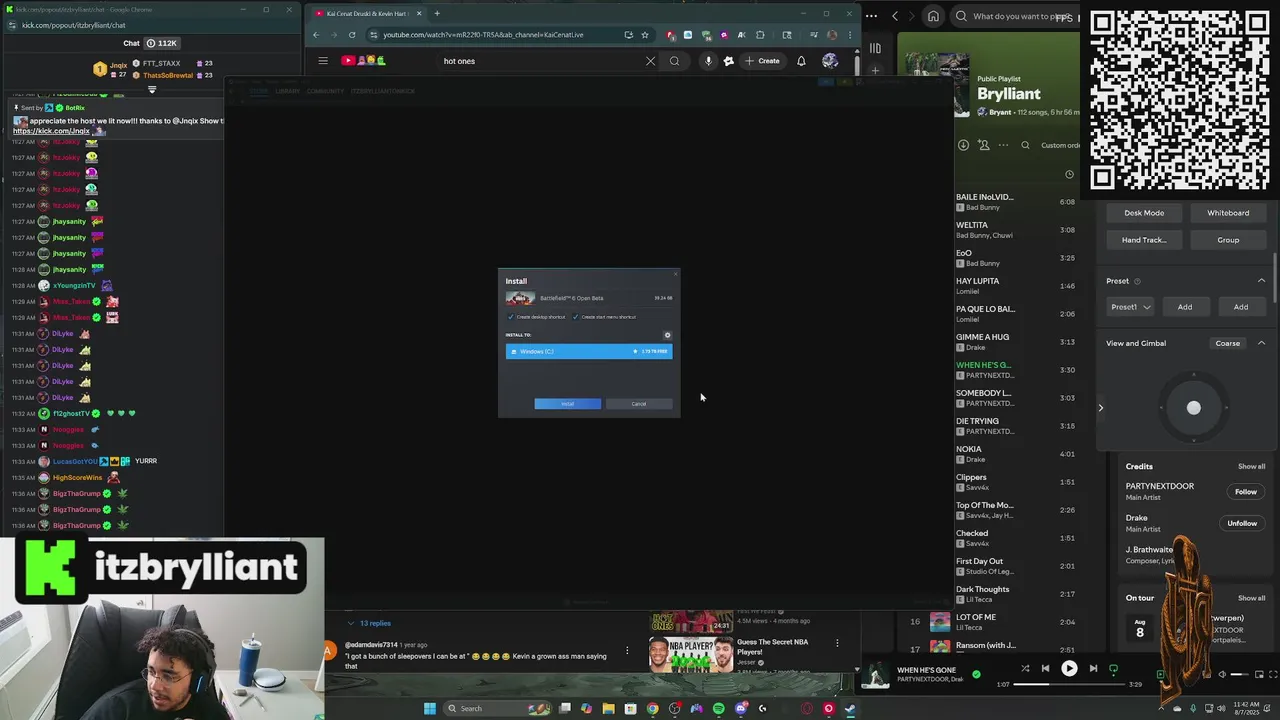Show all On tour dates
1280x720 pixels.
click(x=1251, y=598)
